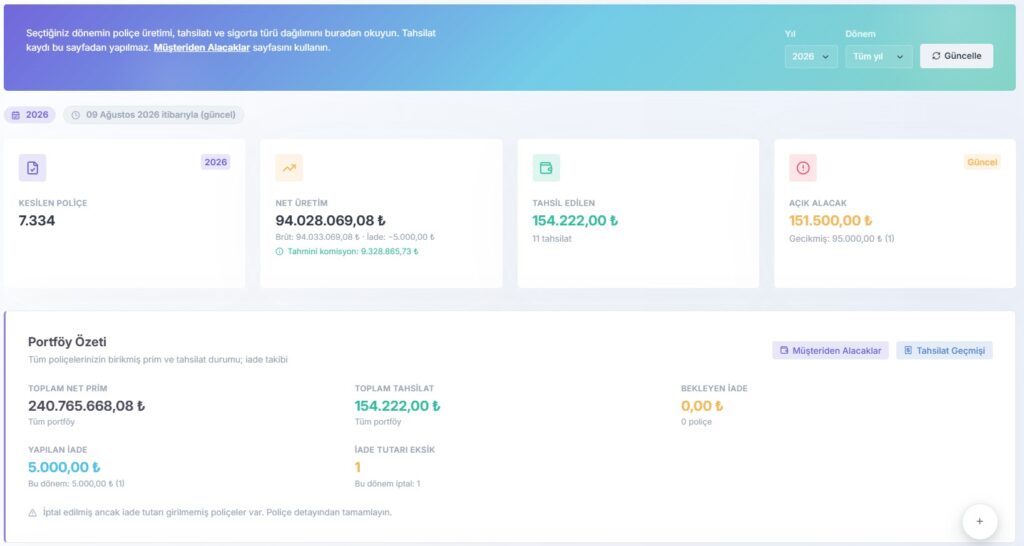Screen dimensions: 1024x546
Task: Click the Yapılan İade value 5.000,00
Action: click(64, 468)
